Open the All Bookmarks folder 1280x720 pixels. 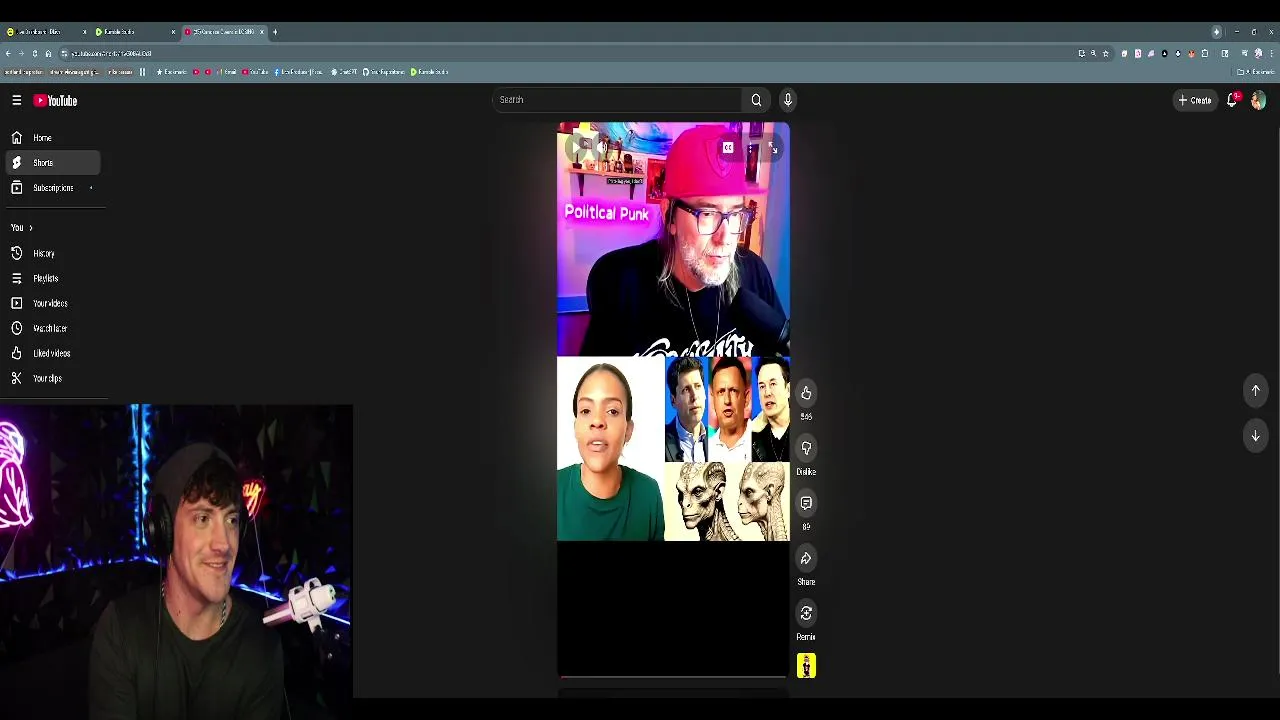1255,72
